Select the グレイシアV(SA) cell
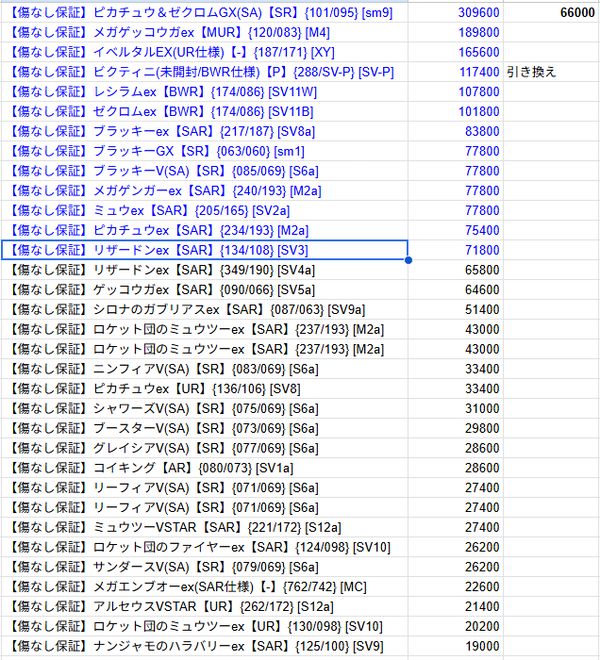The image size is (600, 660). pos(204,448)
